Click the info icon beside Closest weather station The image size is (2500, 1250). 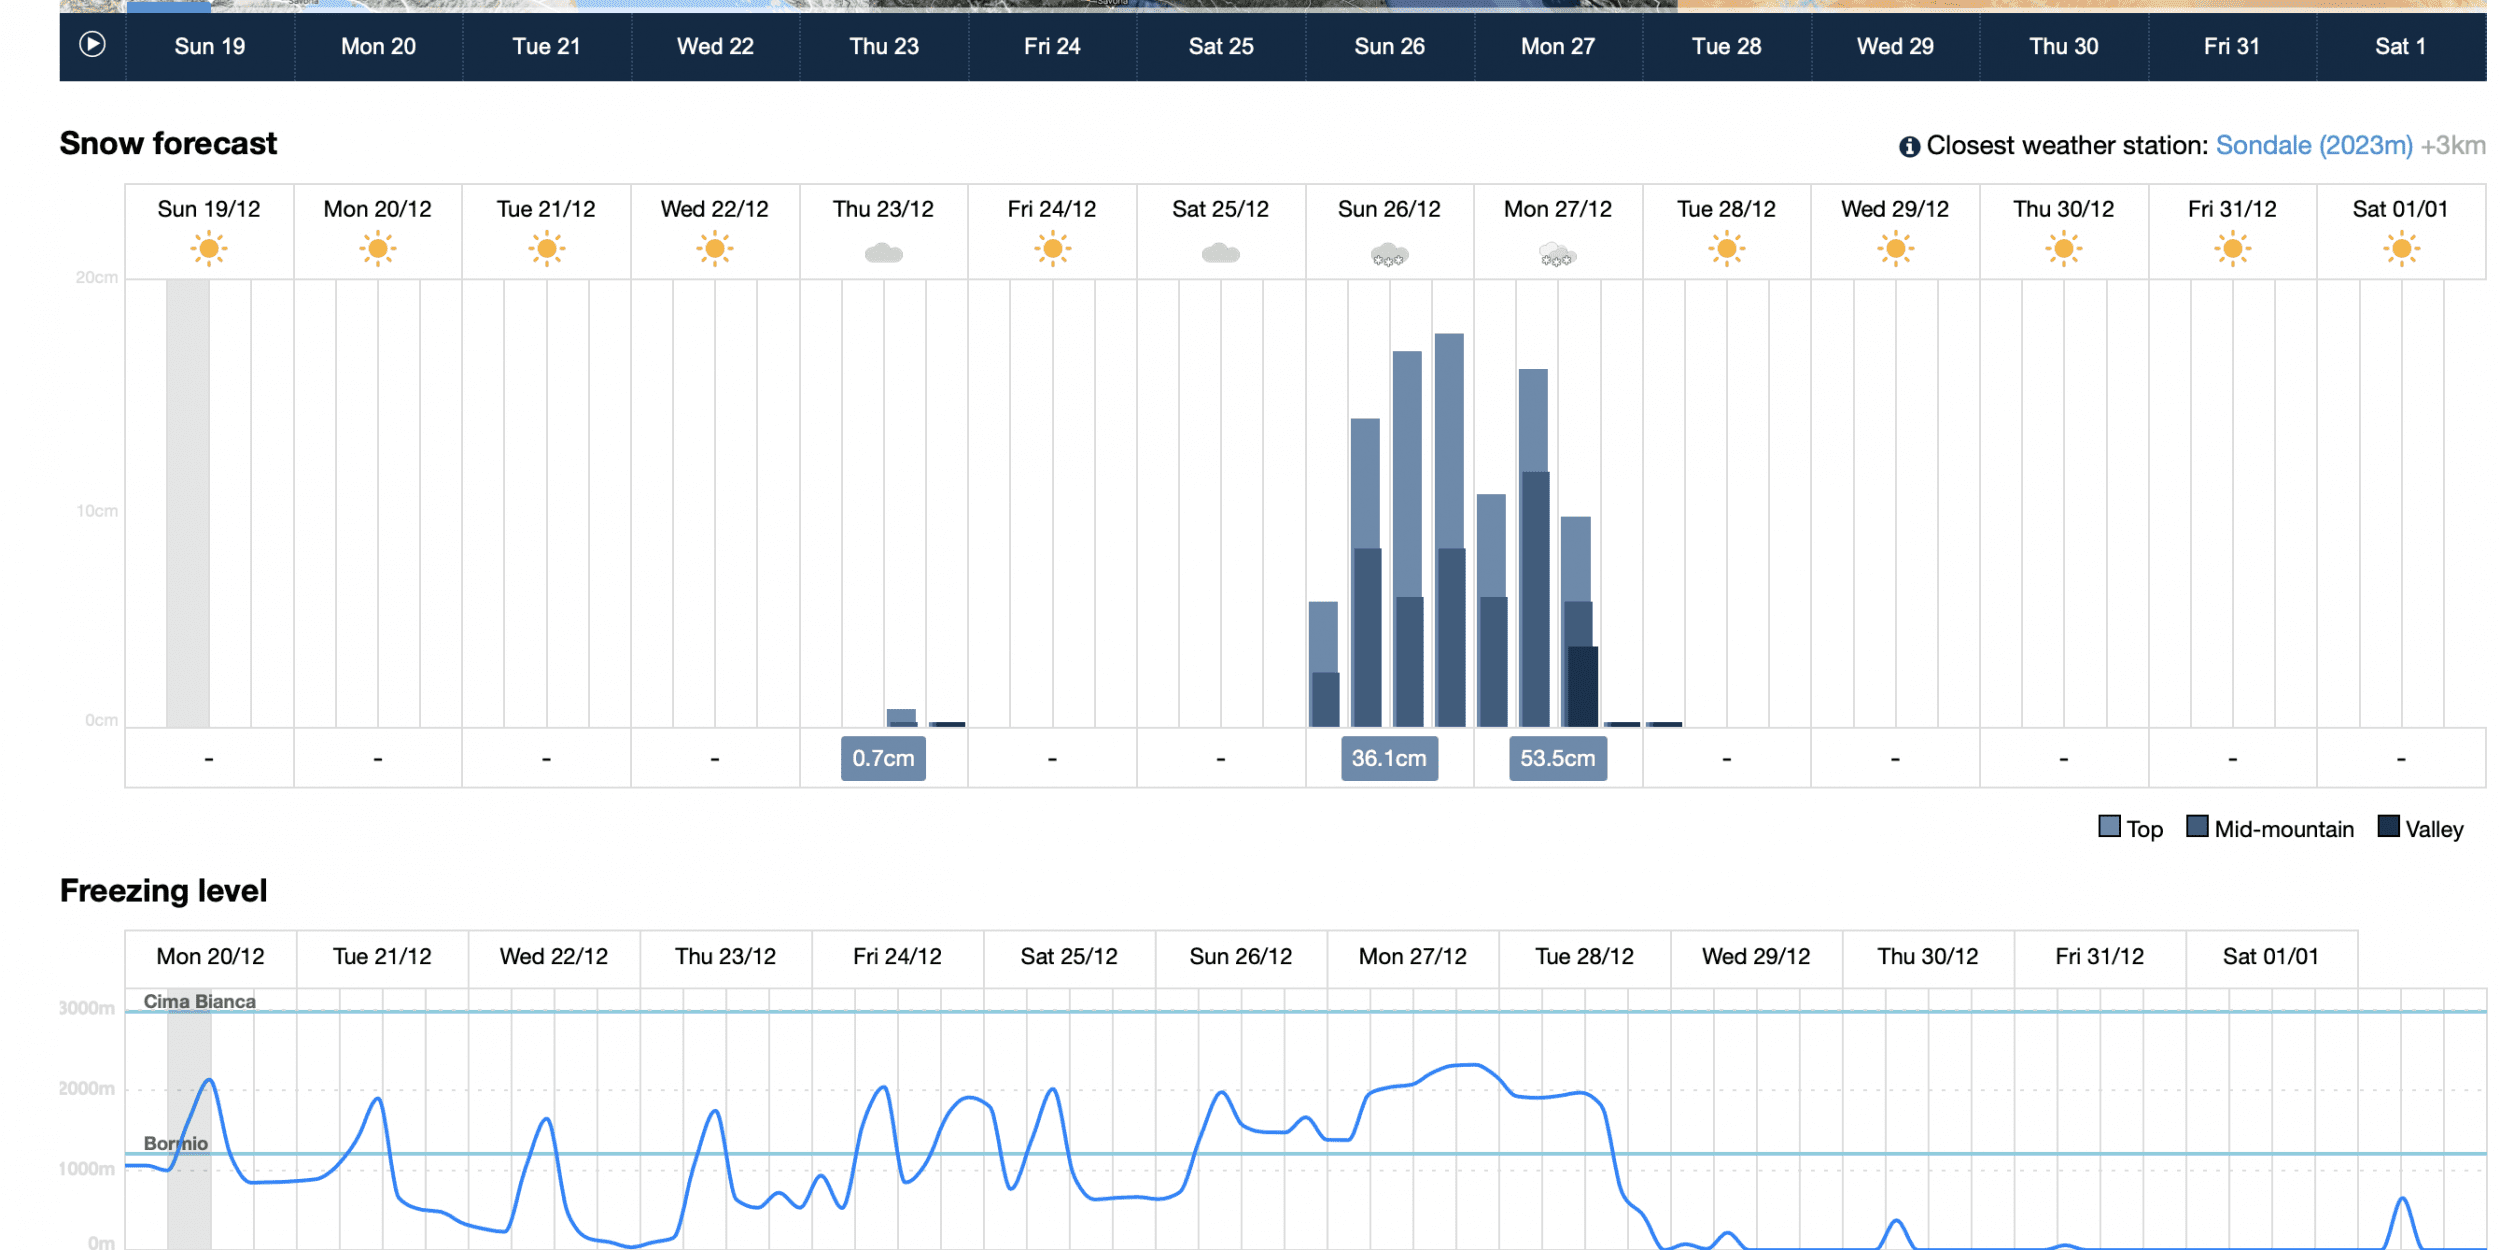tap(1909, 147)
